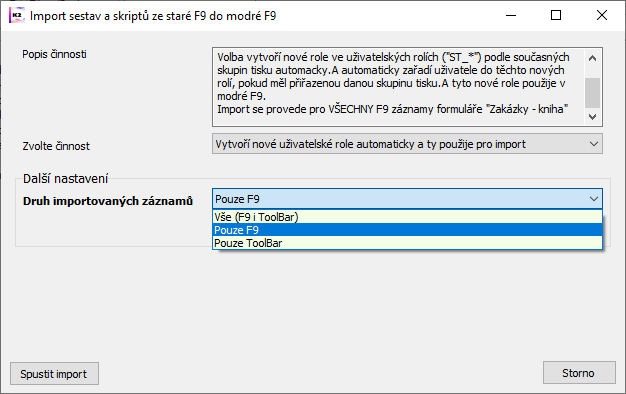Collapse the 'Druh importovaných záznamů' dropdown arrow
Screen dimensions: 626x394
point(594,199)
